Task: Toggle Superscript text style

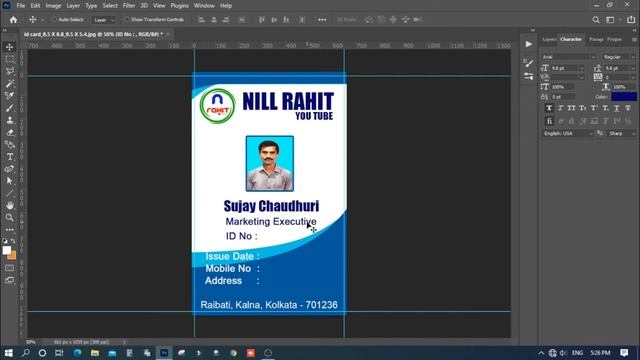Action: click(594, 108)
